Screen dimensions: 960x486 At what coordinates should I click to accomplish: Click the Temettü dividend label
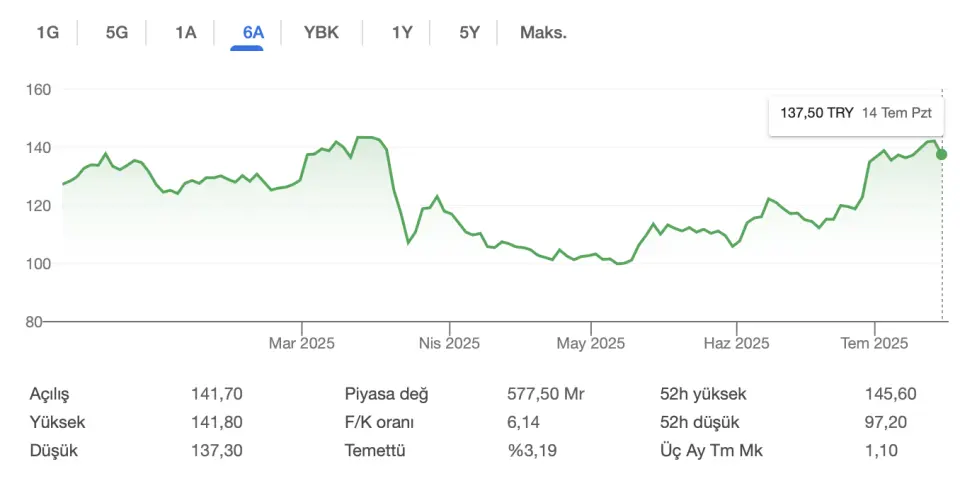374,450
